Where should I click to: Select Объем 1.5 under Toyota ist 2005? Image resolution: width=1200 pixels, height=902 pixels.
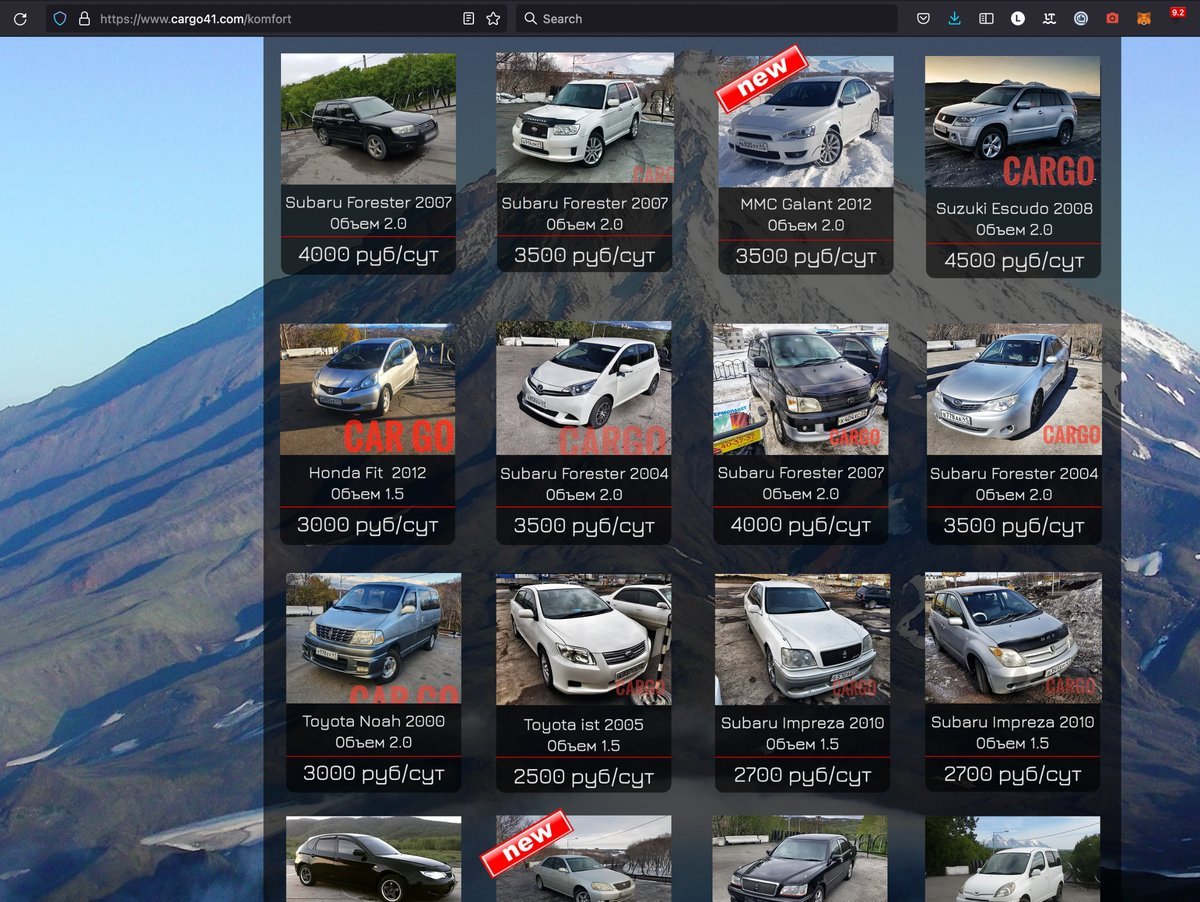[x=583, y=746]
